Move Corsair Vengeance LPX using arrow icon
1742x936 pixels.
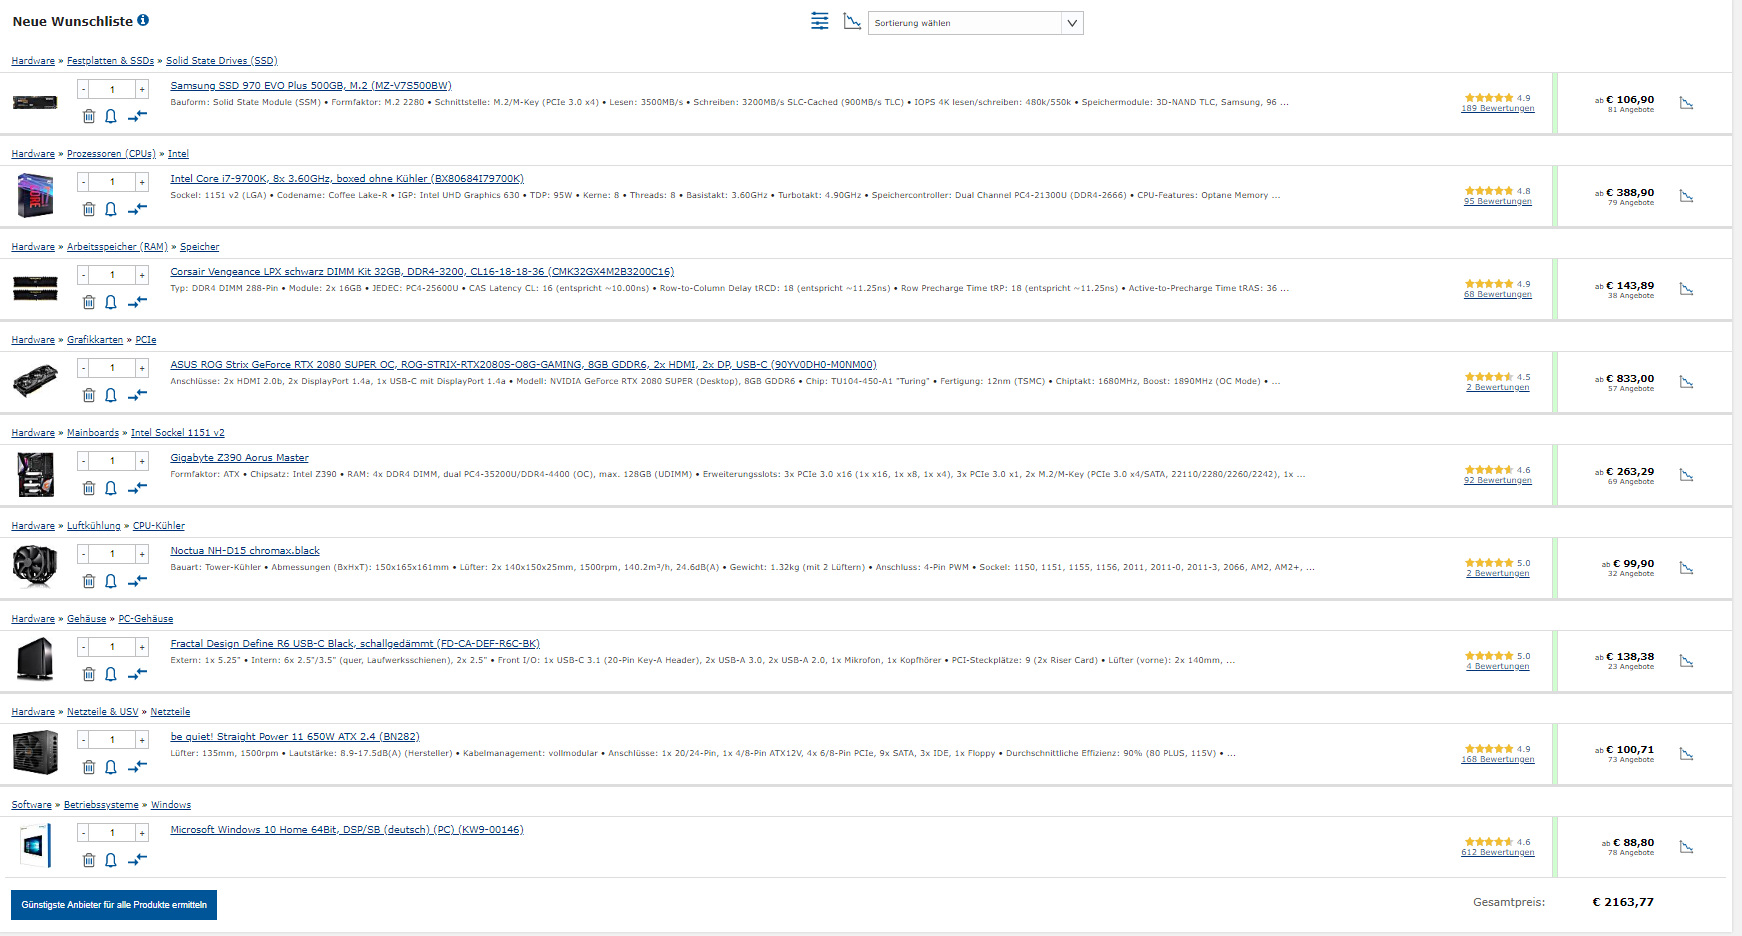click(137, 302)
